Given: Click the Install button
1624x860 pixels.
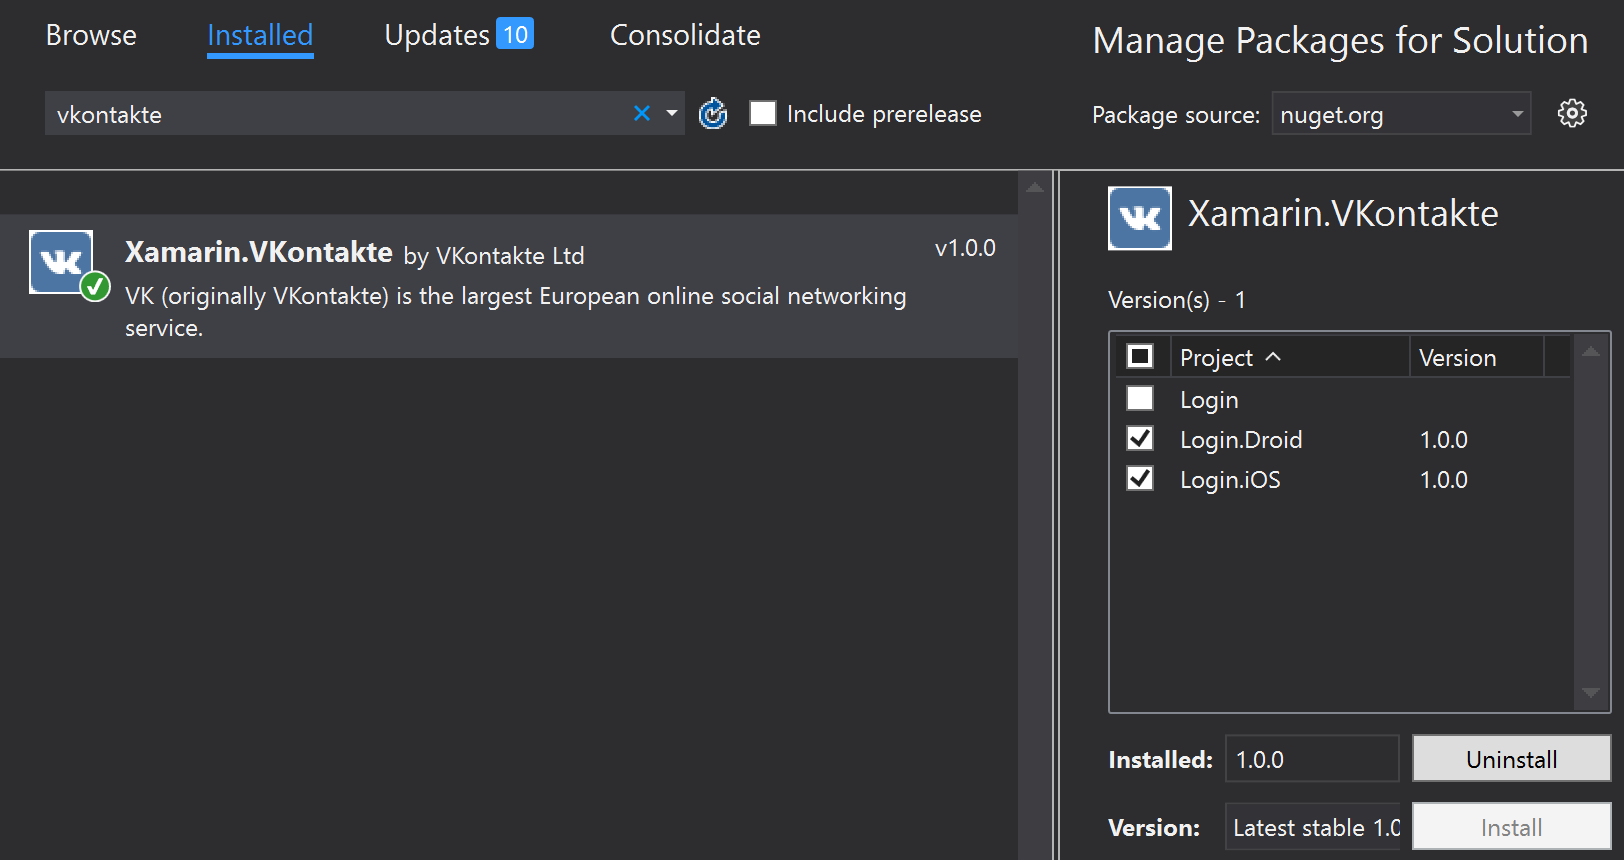Looking at the screenshot, I should pos(1511,827).
